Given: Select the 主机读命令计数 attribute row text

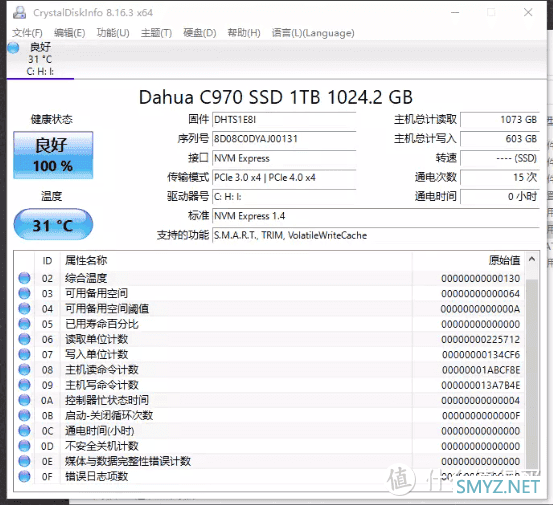Looking at the screenshot, I should click(102, 370).
